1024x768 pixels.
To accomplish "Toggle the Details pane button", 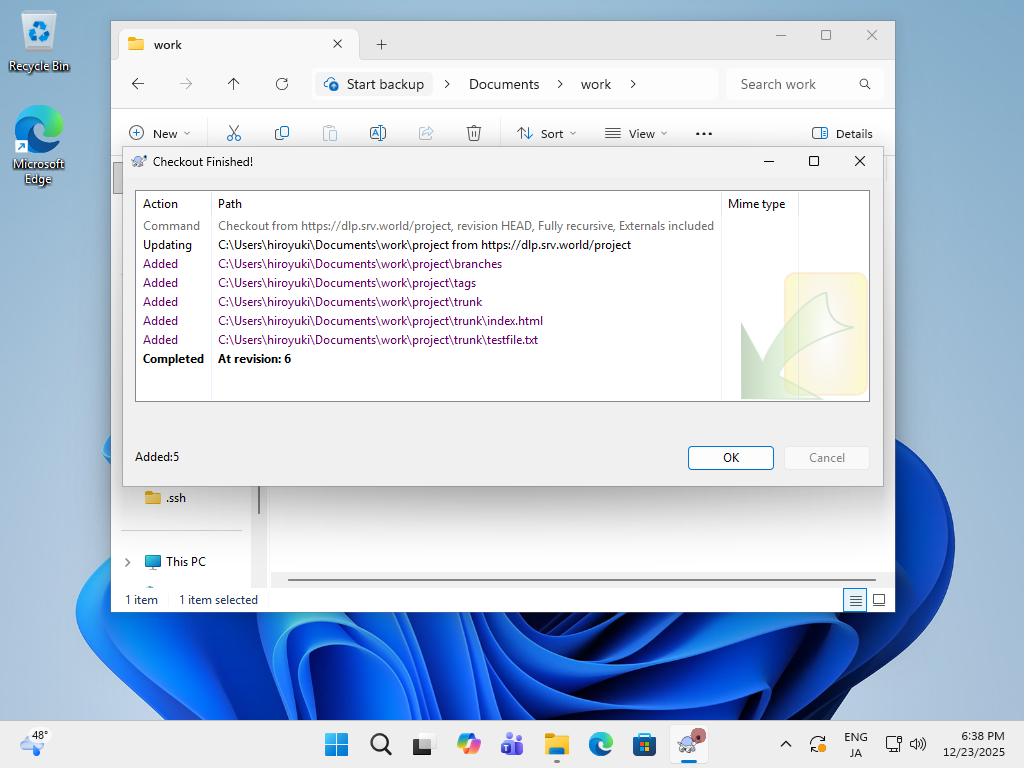I will click(842, 133).
